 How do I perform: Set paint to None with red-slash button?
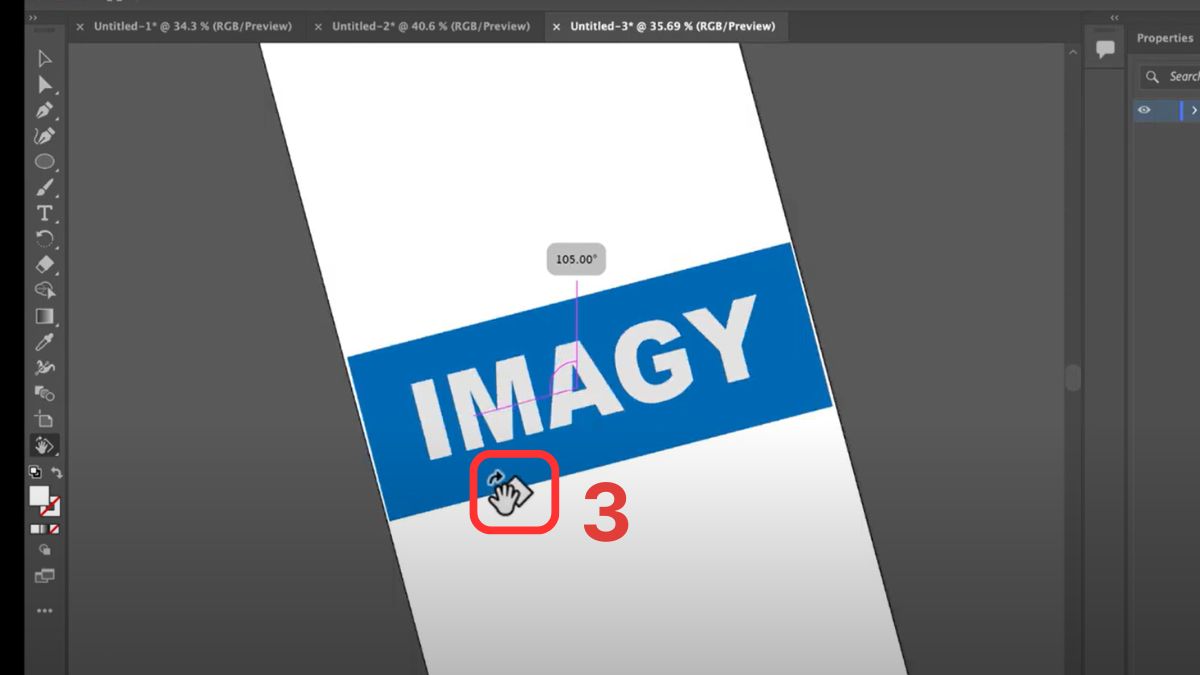[55, 529]
